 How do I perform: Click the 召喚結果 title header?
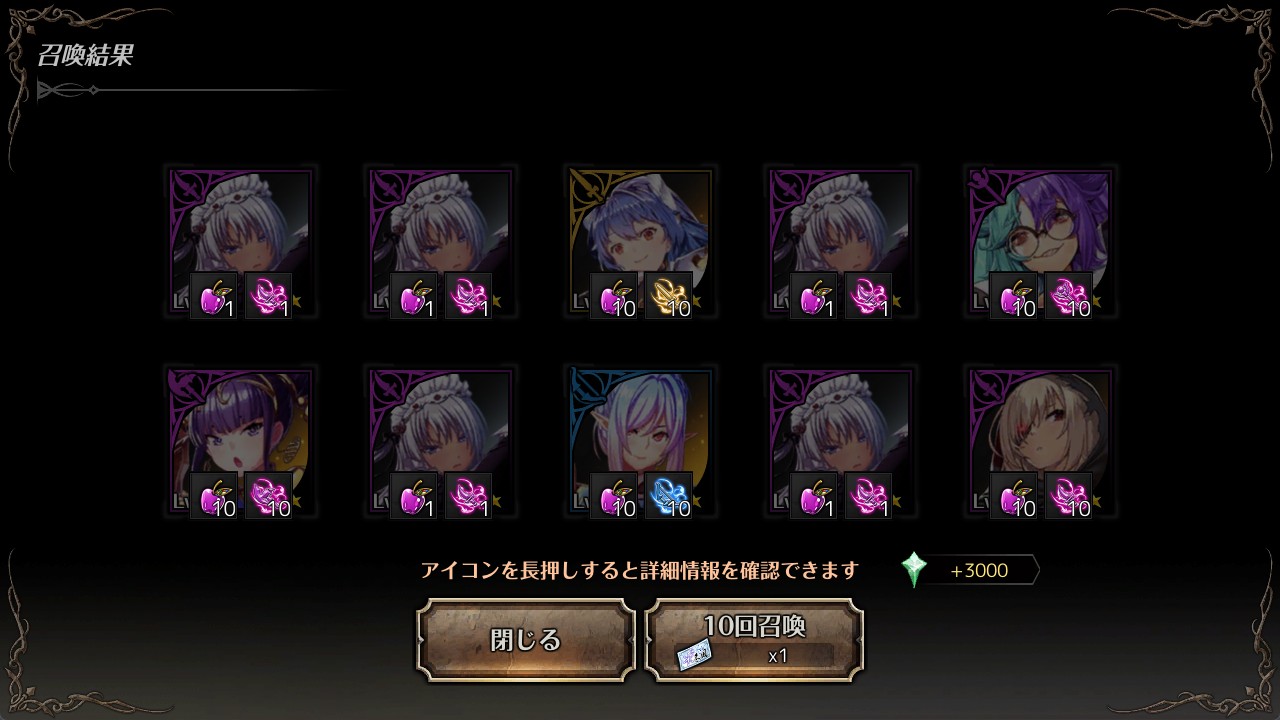tap(85, 56)
